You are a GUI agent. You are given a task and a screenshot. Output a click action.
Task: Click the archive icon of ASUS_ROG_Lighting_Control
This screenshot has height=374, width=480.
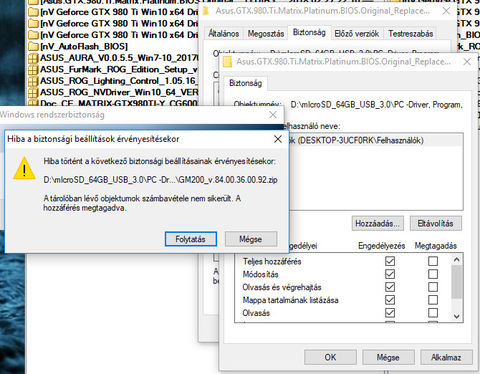pyautogui.click(x=33, y=81)
